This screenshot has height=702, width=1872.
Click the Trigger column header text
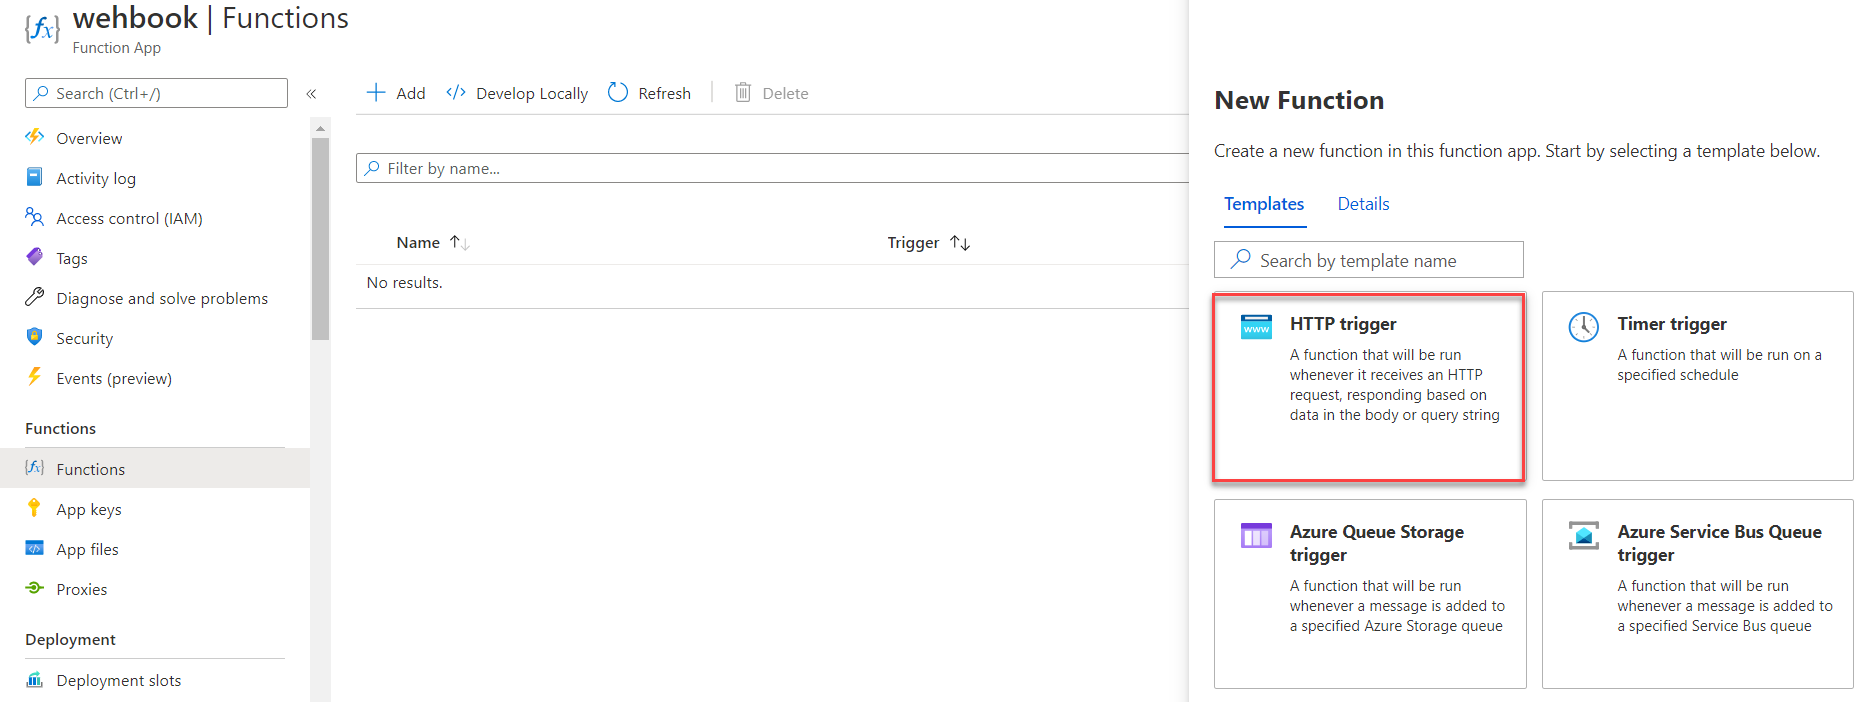[913, 242]
